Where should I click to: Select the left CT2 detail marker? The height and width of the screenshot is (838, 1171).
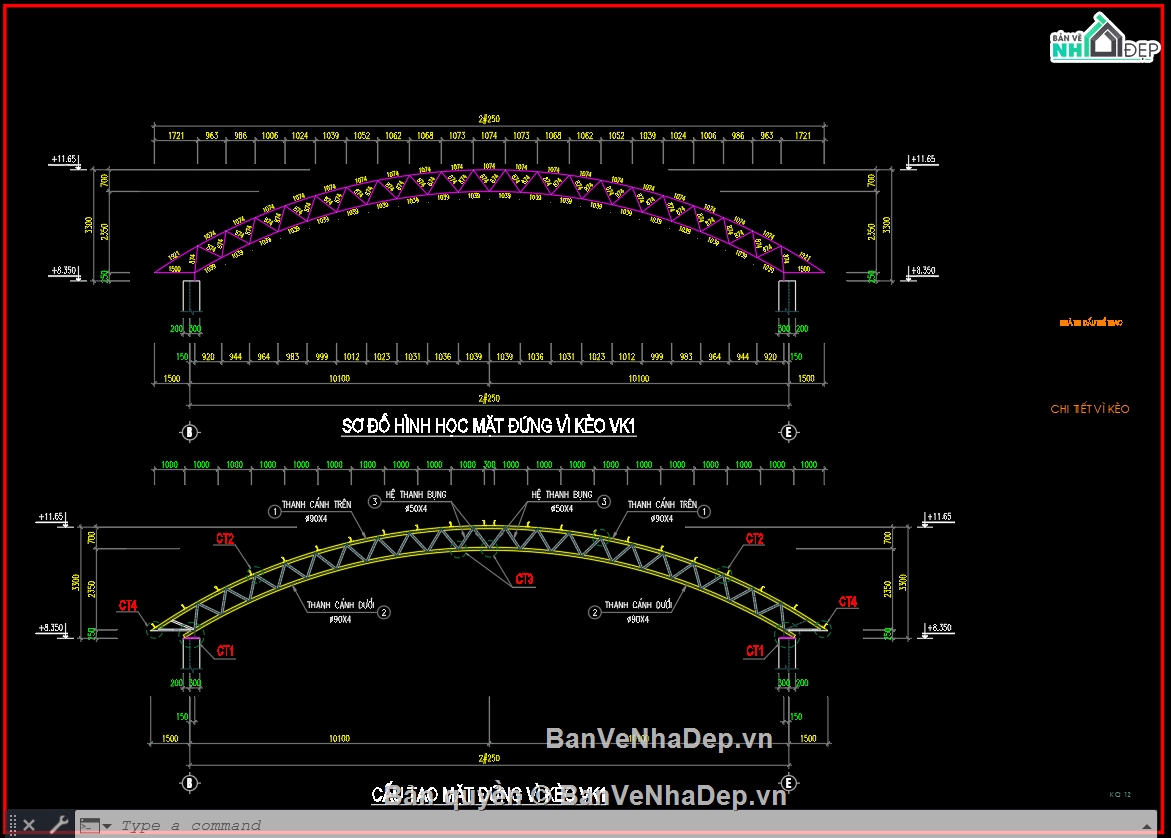tap(225, 539)
